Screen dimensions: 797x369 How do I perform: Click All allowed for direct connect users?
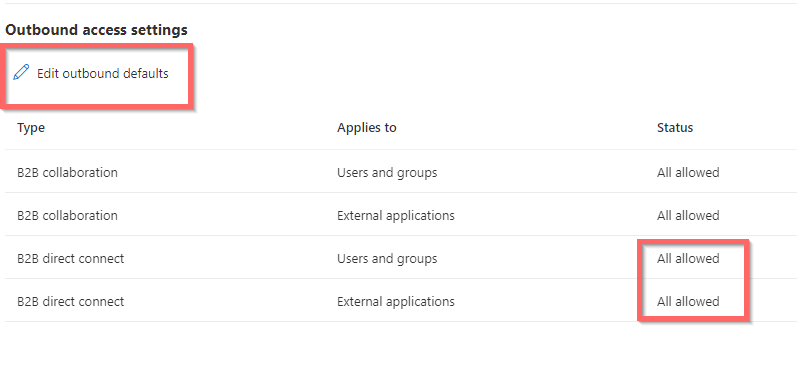click(688, 259)
